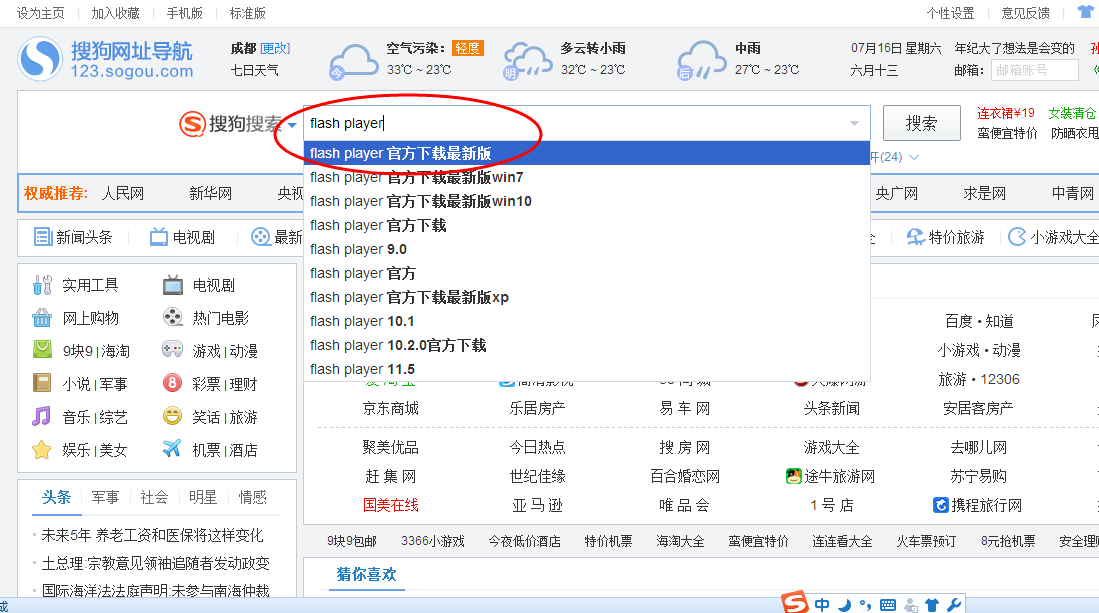This screenshot has height=613, width=1099.
Task: Click the Sogou navigation logo at top left
Action: 105,60
